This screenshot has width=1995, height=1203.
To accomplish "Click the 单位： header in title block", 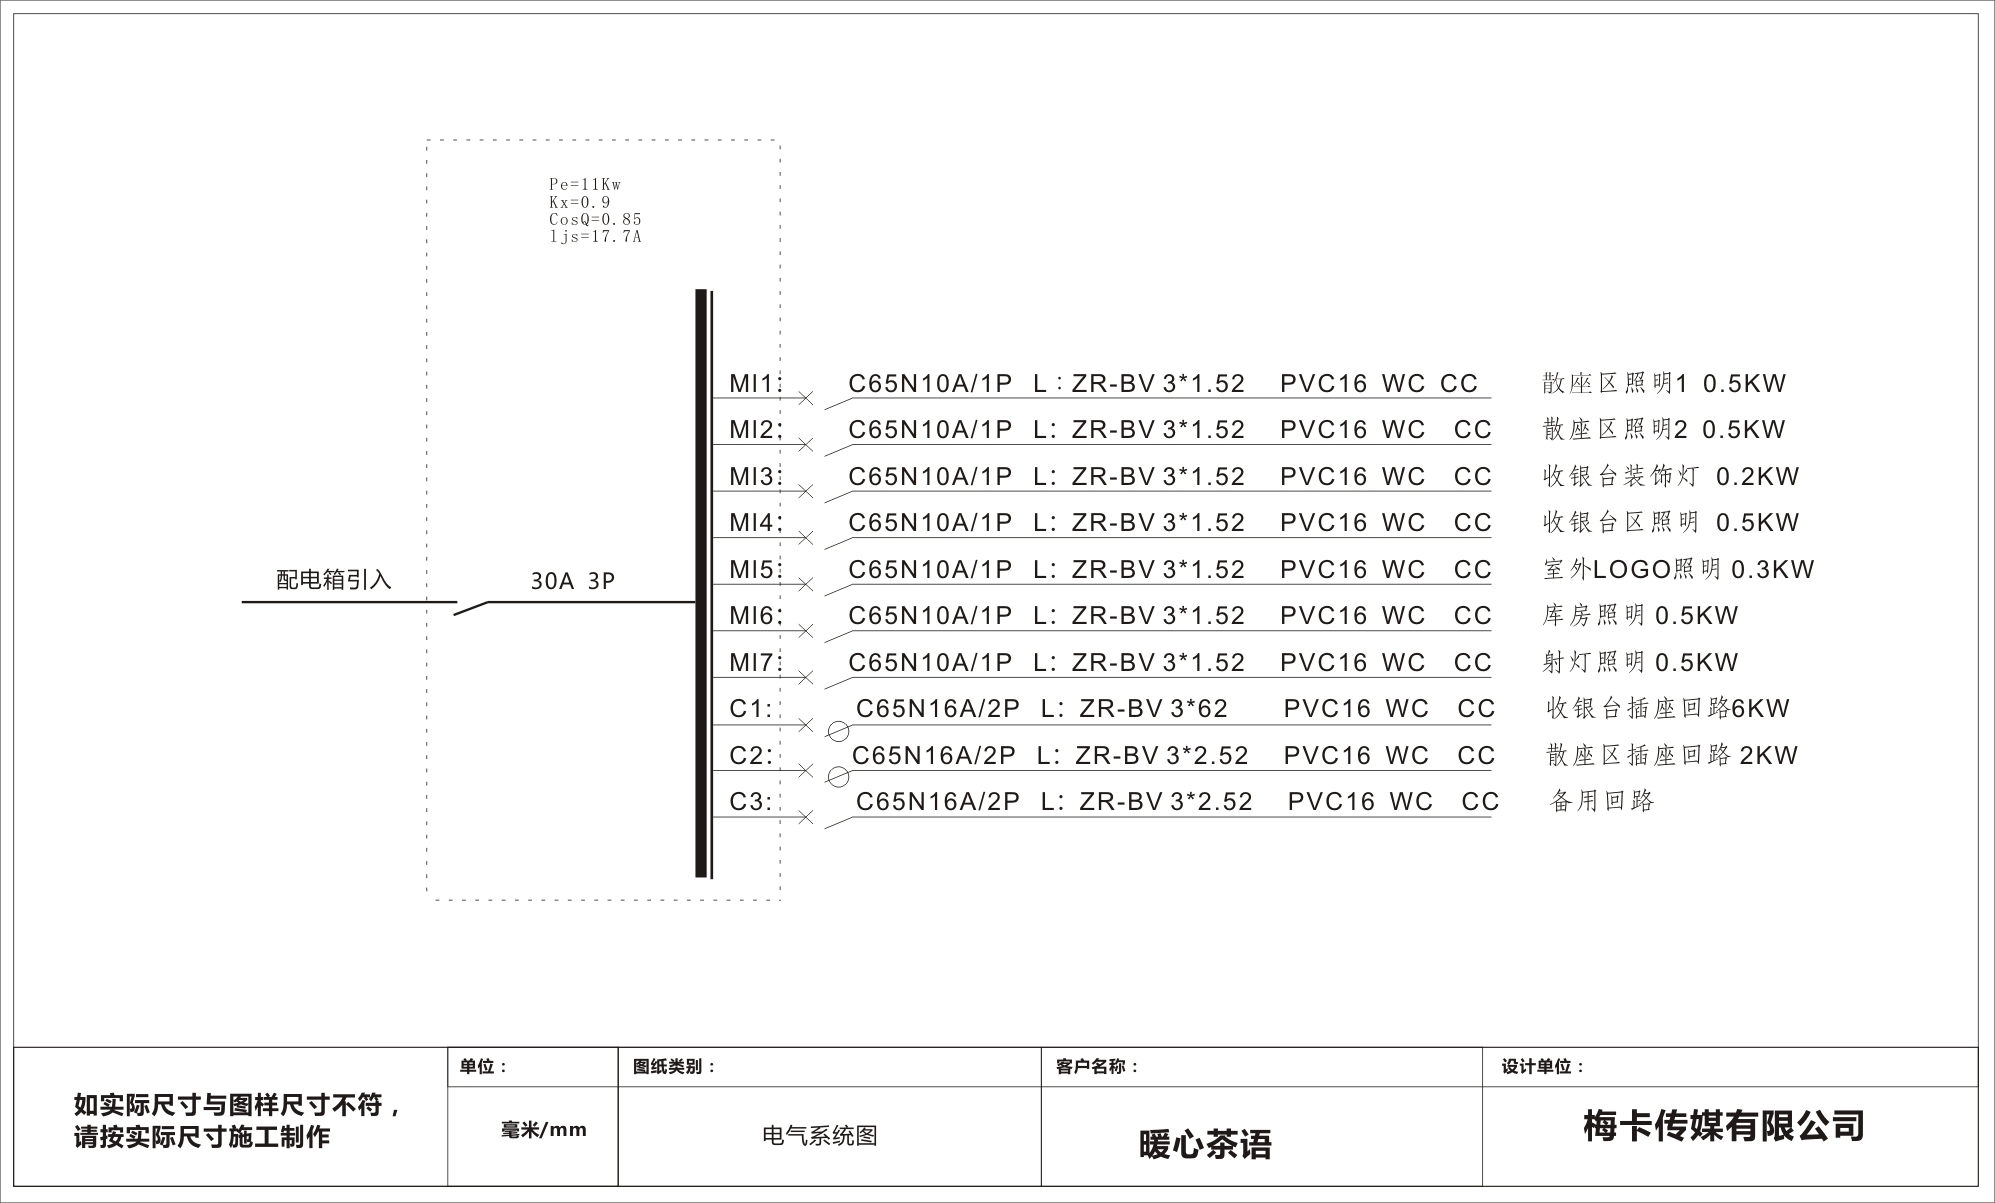I will pyautogui.click(x=484, y=1067).
